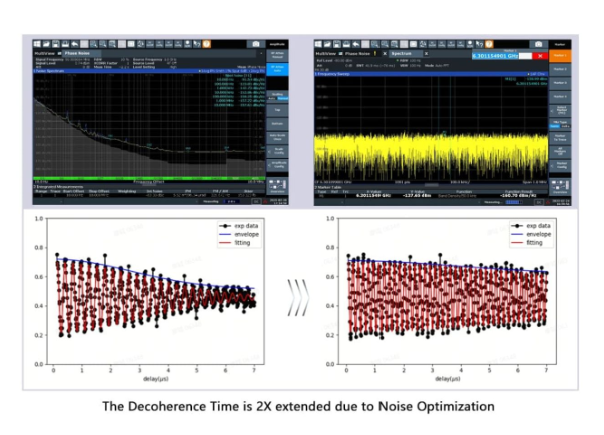Click Windows start icon in left analyzer toolbar
604x435 pixels.
pyautogui.click(x=37, y=44)
